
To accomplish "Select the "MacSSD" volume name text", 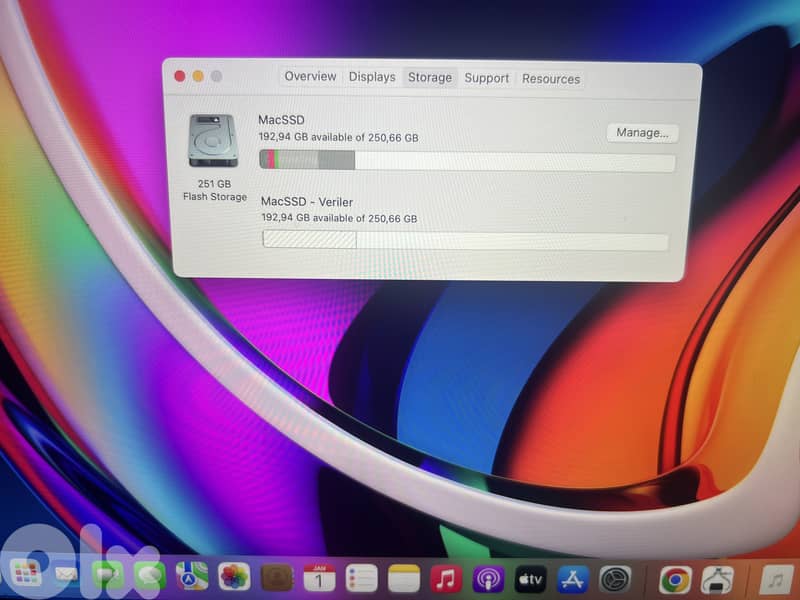I will [281, 120].
